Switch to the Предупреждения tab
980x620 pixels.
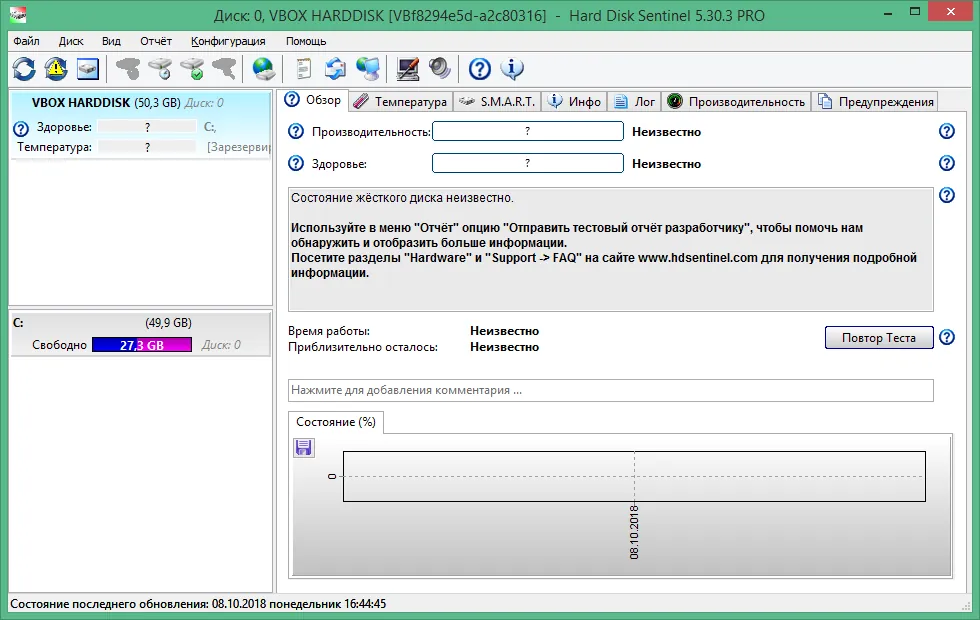(x=876, y=102)
